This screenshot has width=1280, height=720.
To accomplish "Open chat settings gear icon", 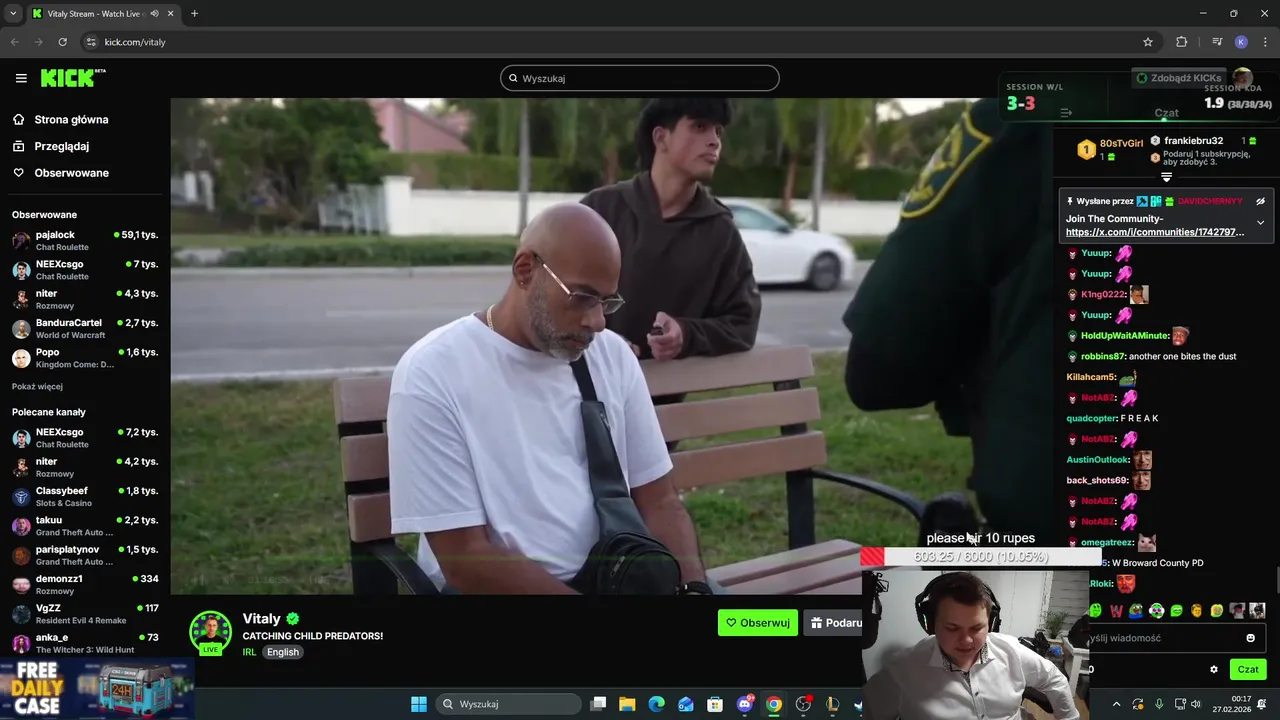I will pos(1214,670).
